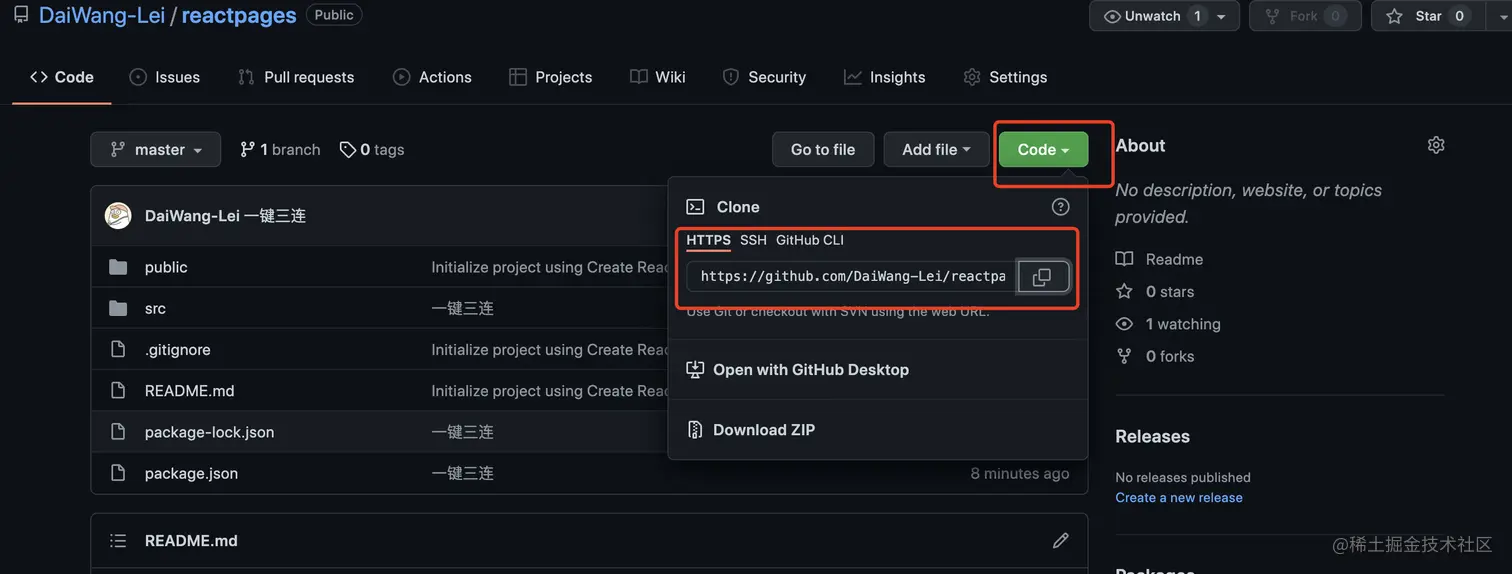
Task: Expand the Unwatch dropdown caret
Action: (x=1220, y=16)
